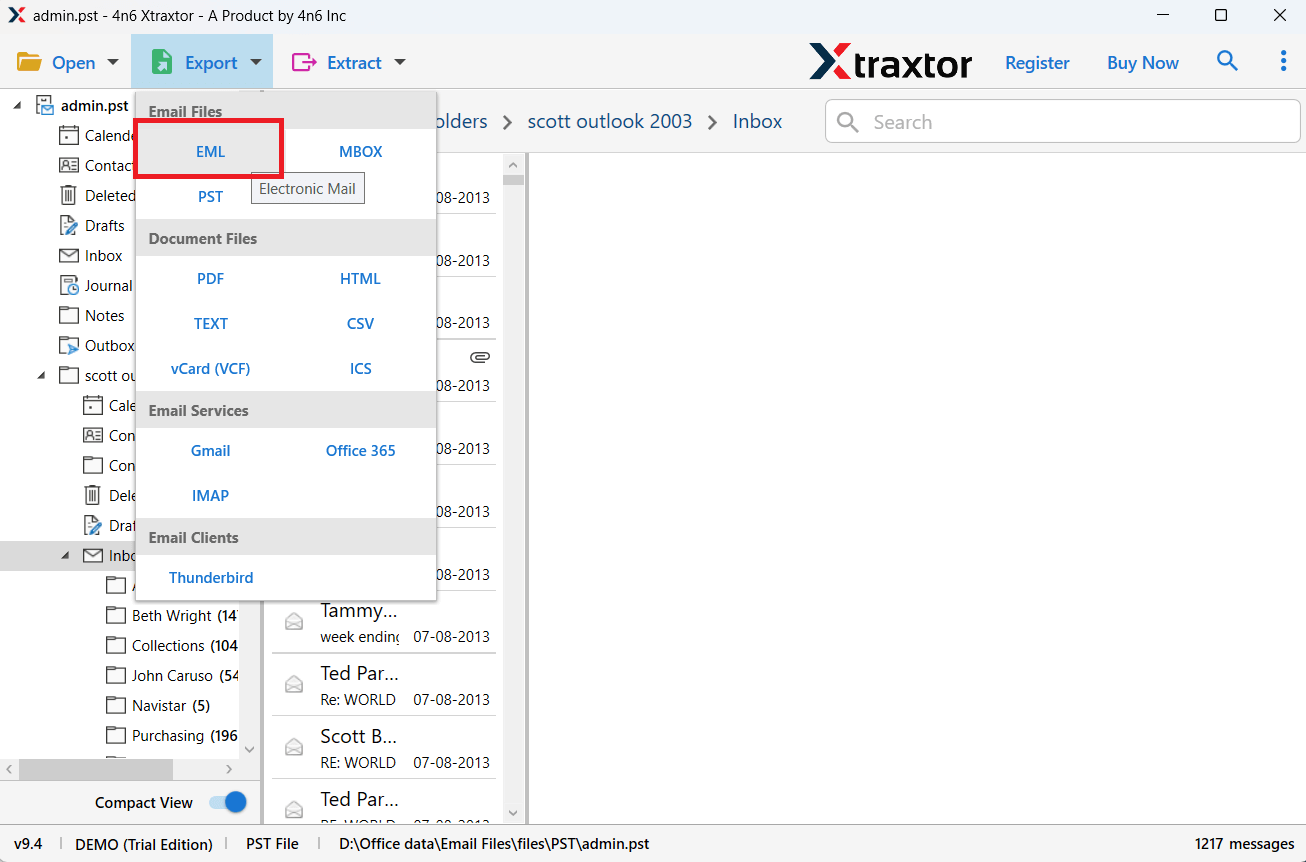Click the search magnifier icon in toolbar
The width and height of the screenshot is (1306, 862).
pyautogui.click(x=1226, y=62)
